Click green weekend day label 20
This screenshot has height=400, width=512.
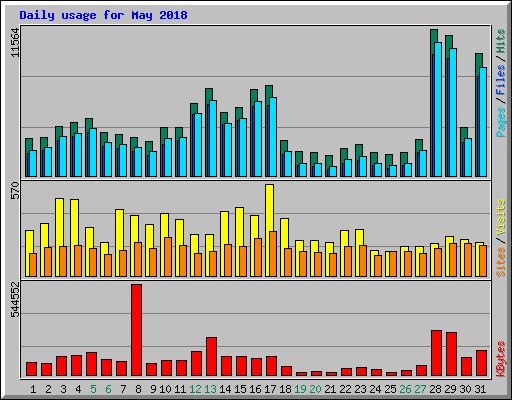(x=315, y=389)
